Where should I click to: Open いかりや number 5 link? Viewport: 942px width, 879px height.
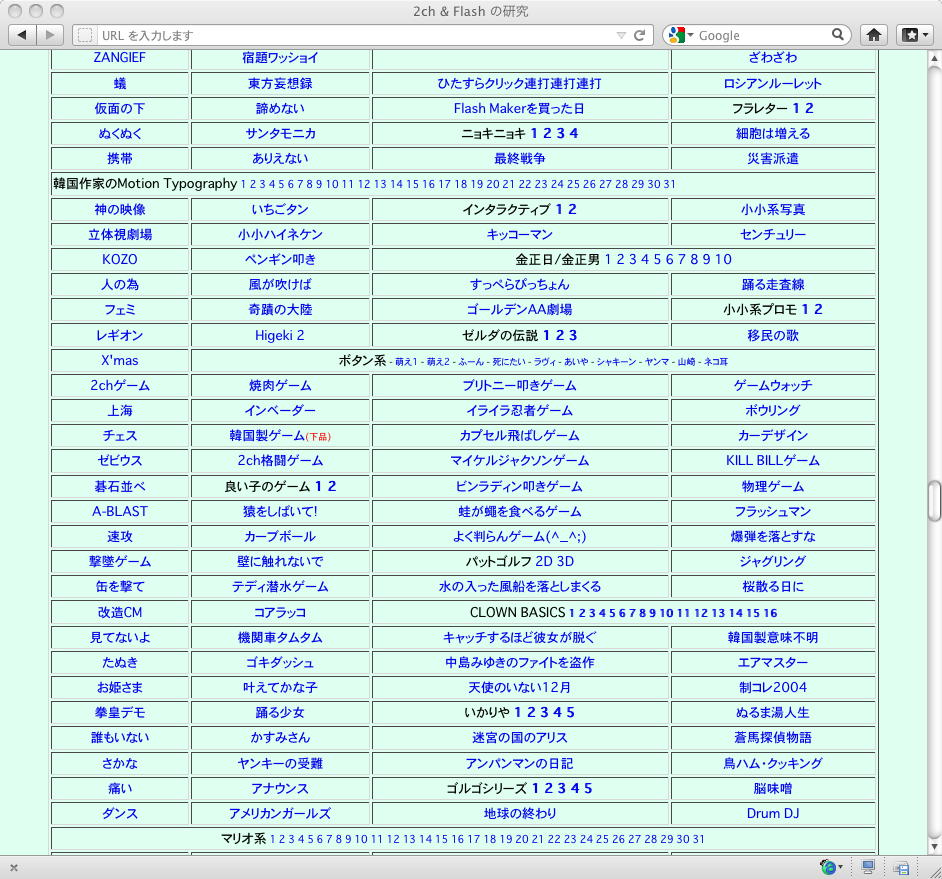570,713
